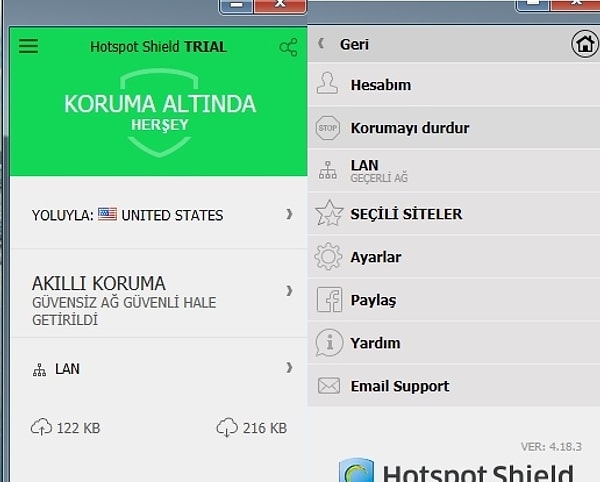The image size is (600, 482).
Task: Select Korumayı durdur to stop protection
Action: 454,128
